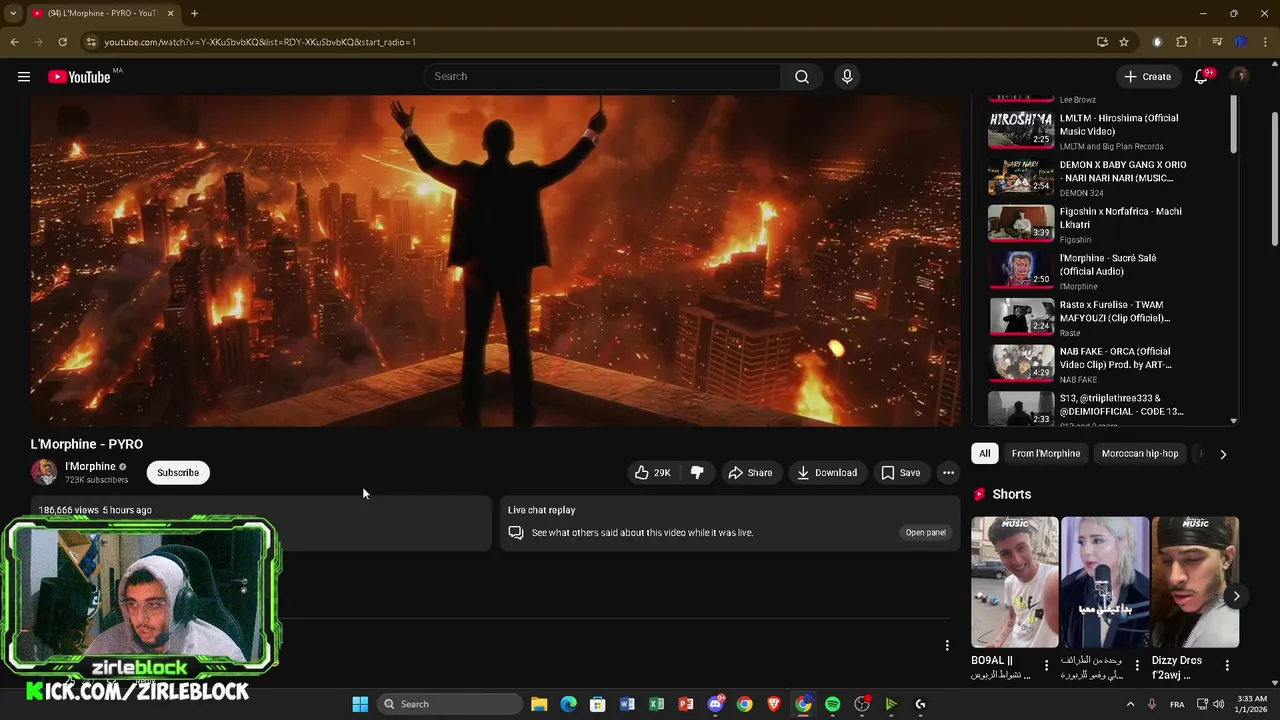Open the live chat replay panel
The width and height of the screenshot is (1280, 720).
coord(925,533)
